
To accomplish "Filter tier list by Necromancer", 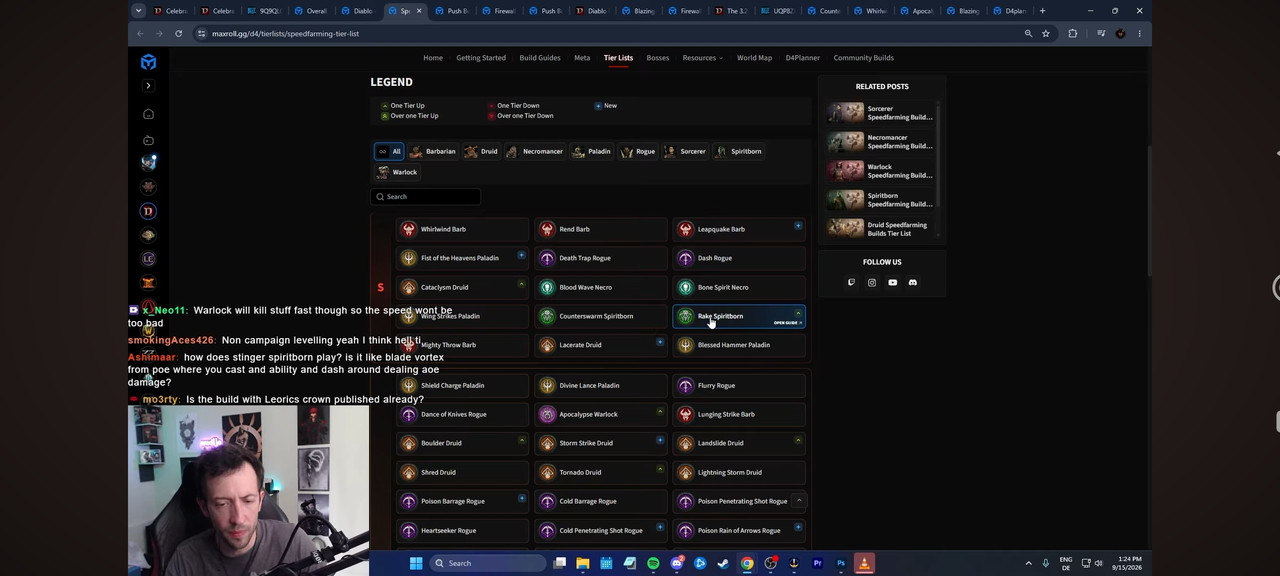I will click(x=534, y=151).
